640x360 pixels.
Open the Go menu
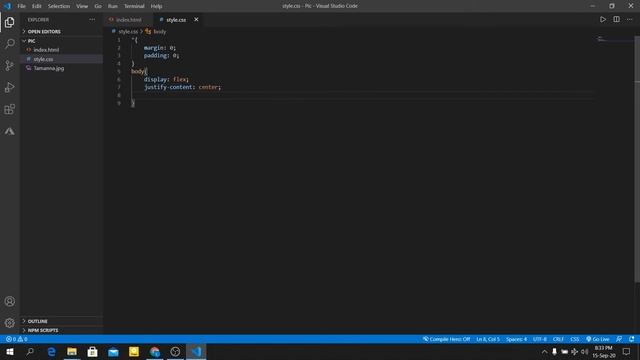98,6
